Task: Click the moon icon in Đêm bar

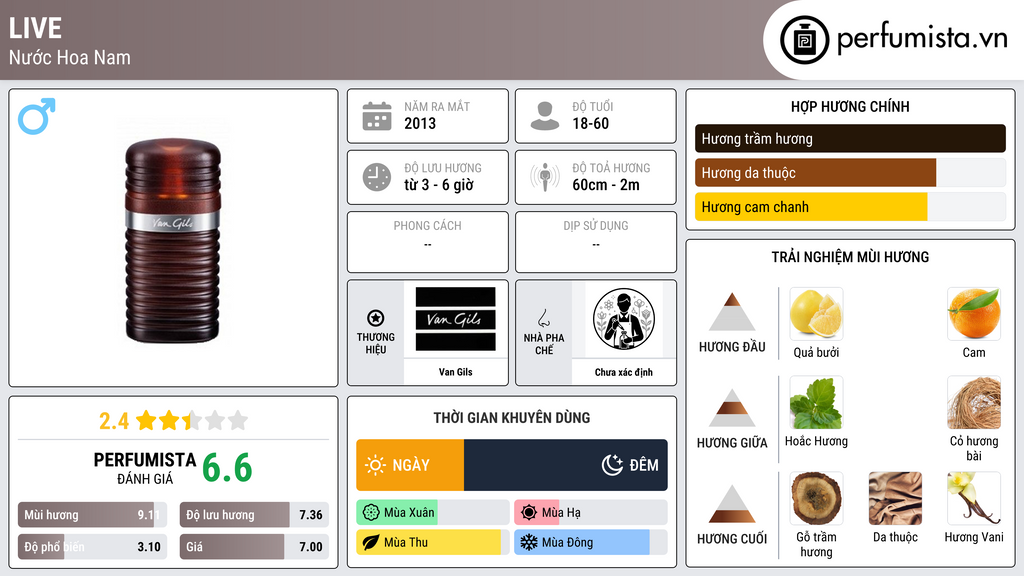Action: click(x=612, y=465)
